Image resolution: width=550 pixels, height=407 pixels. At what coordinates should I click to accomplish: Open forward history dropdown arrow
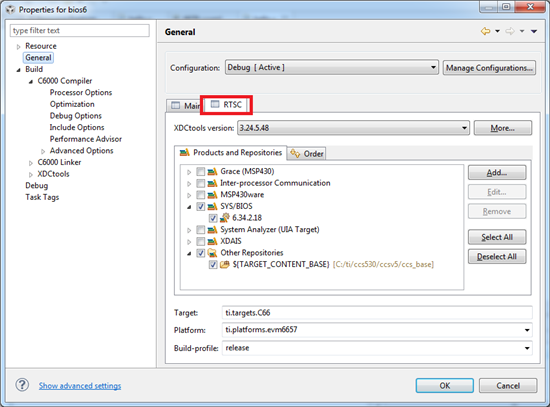point(522,31)
